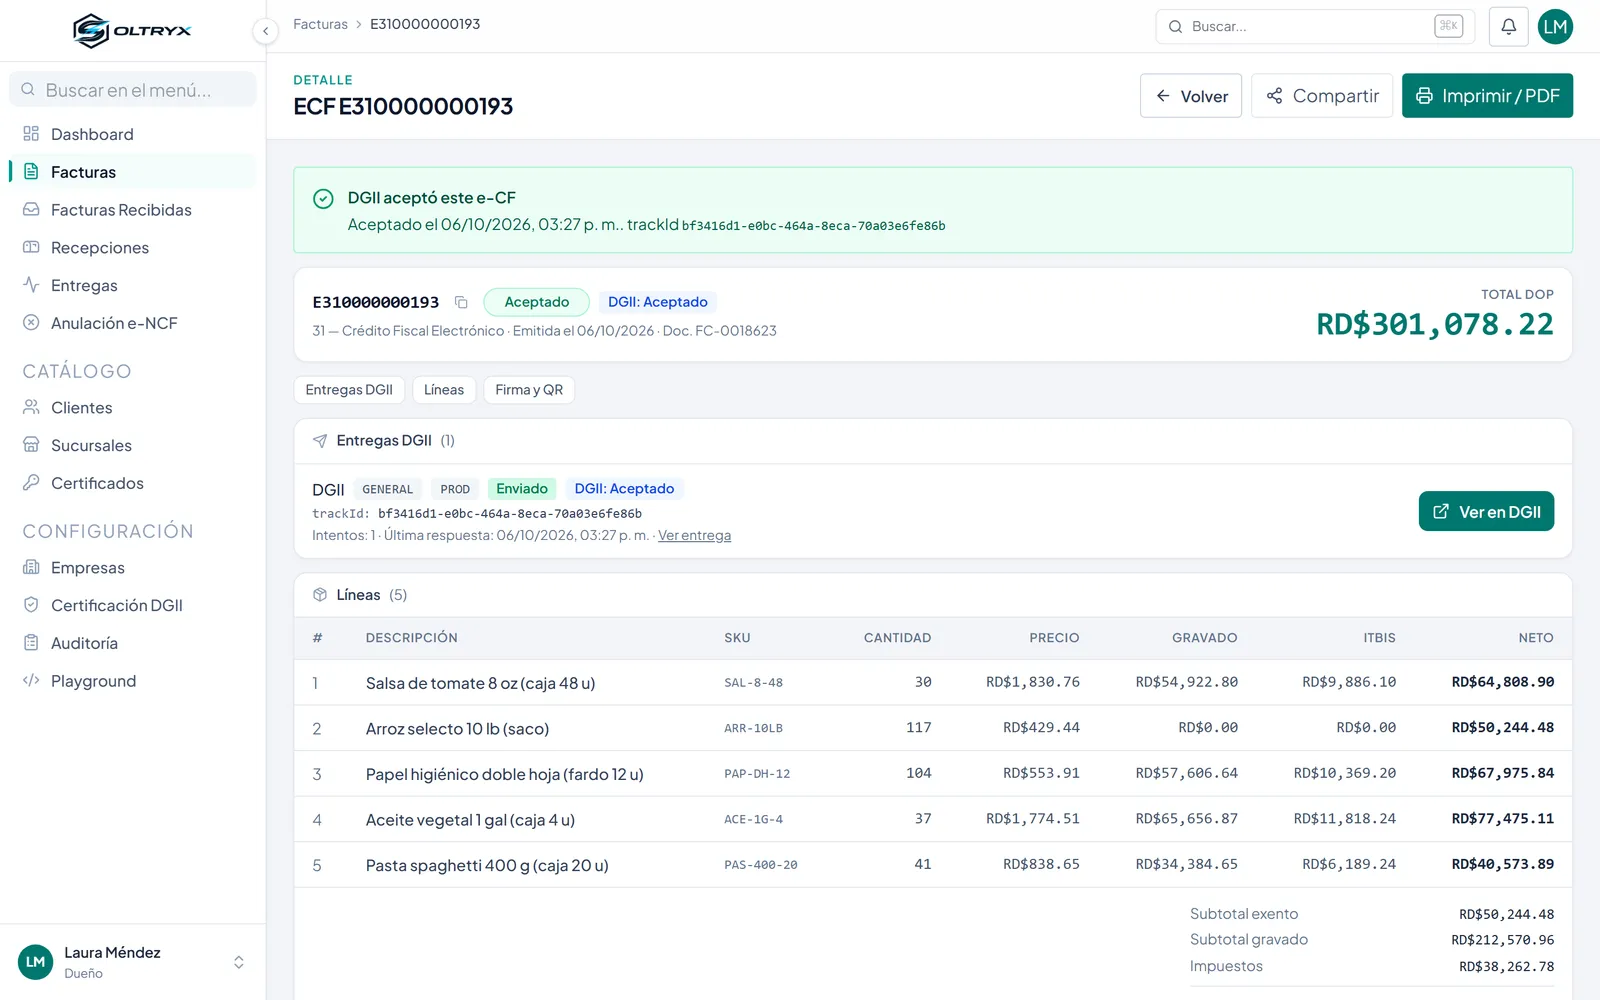Click the Anulación e-NCF cancel icon

point(31,323)
